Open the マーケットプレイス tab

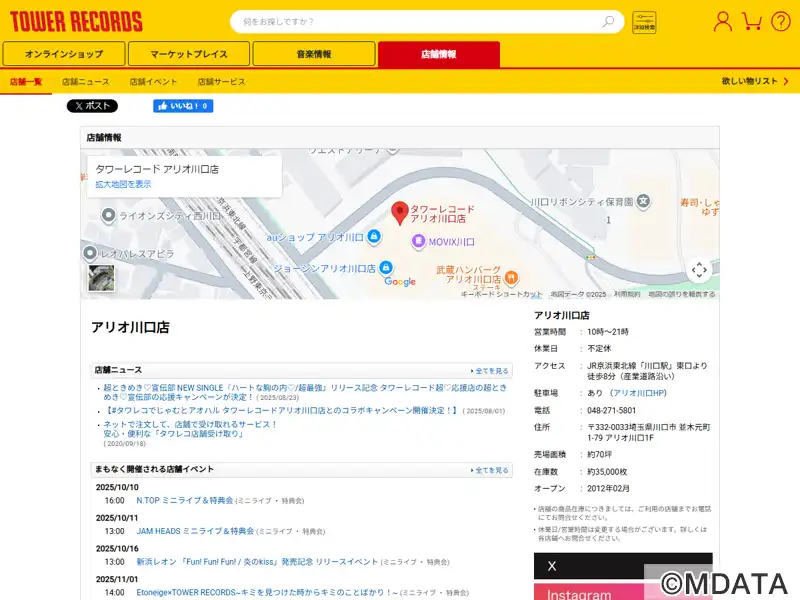189,54
